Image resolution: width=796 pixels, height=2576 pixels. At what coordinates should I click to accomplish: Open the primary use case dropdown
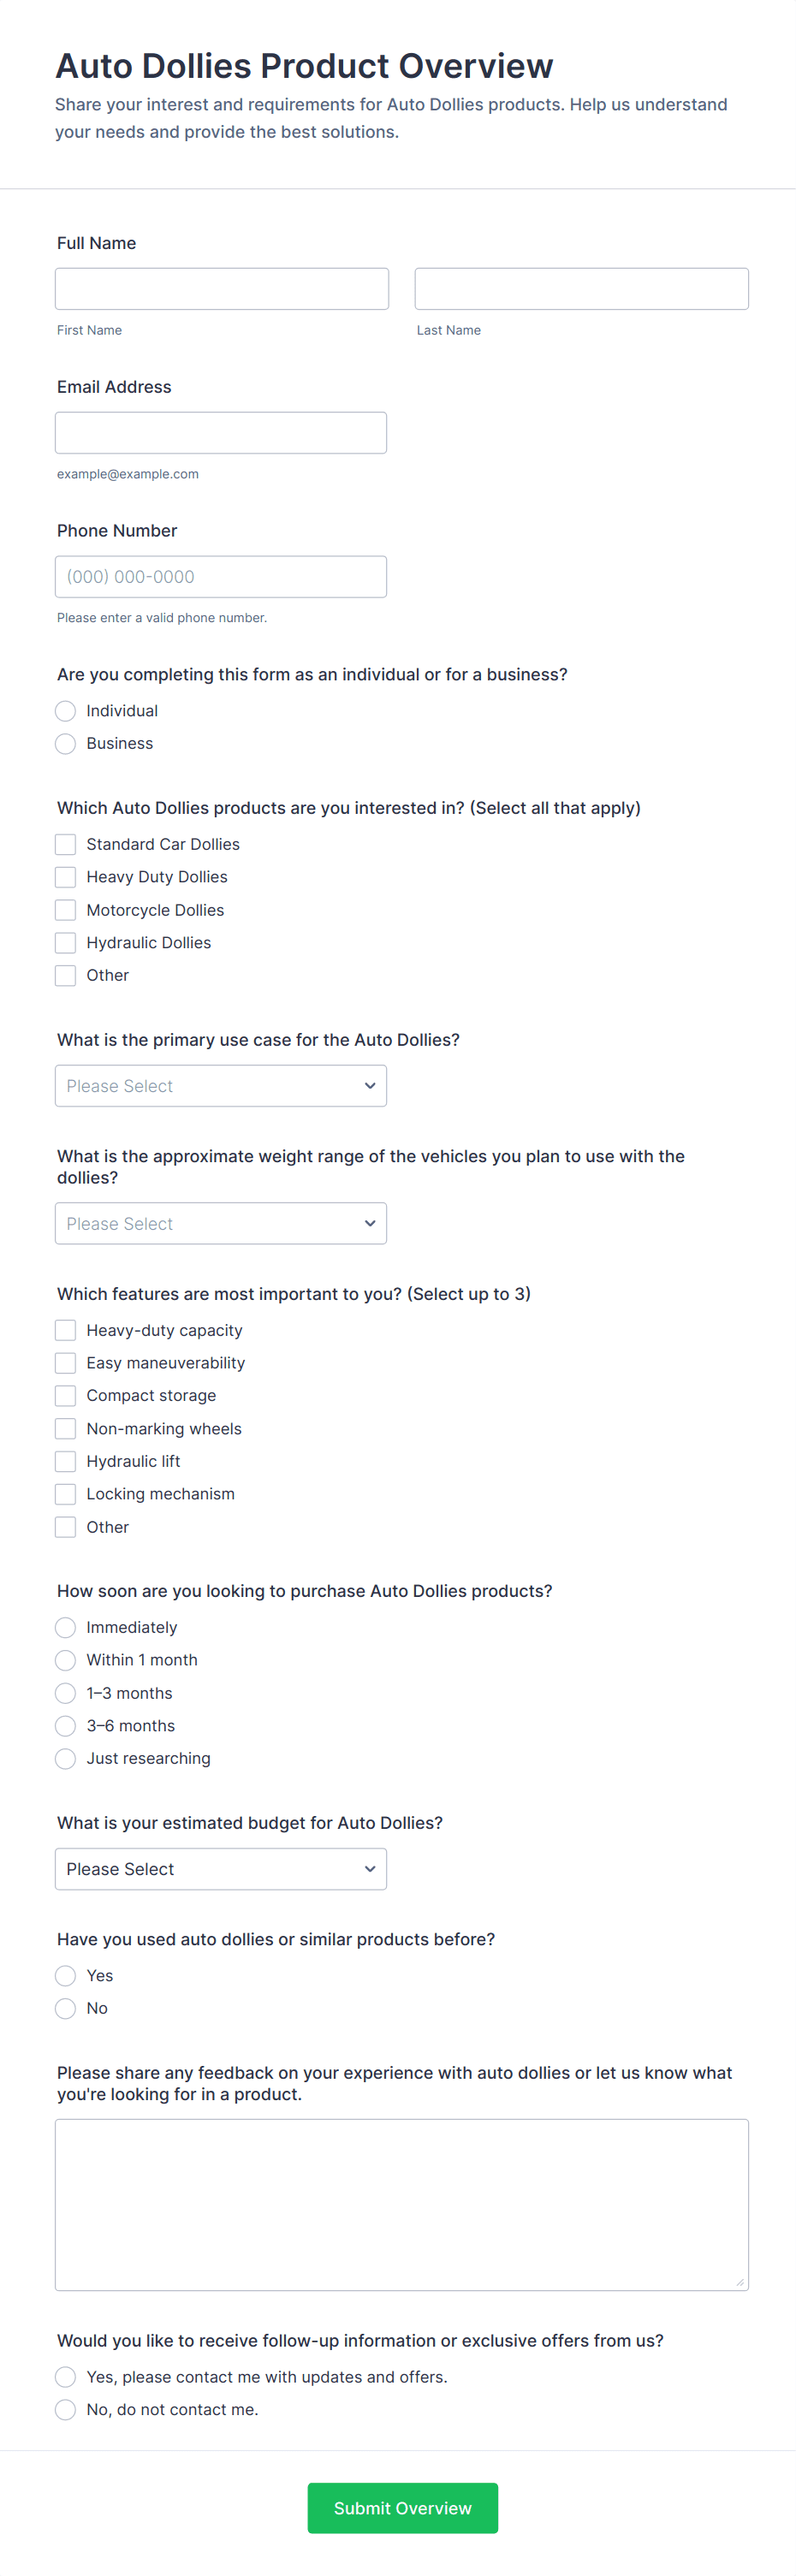(x=220, y=1086)
